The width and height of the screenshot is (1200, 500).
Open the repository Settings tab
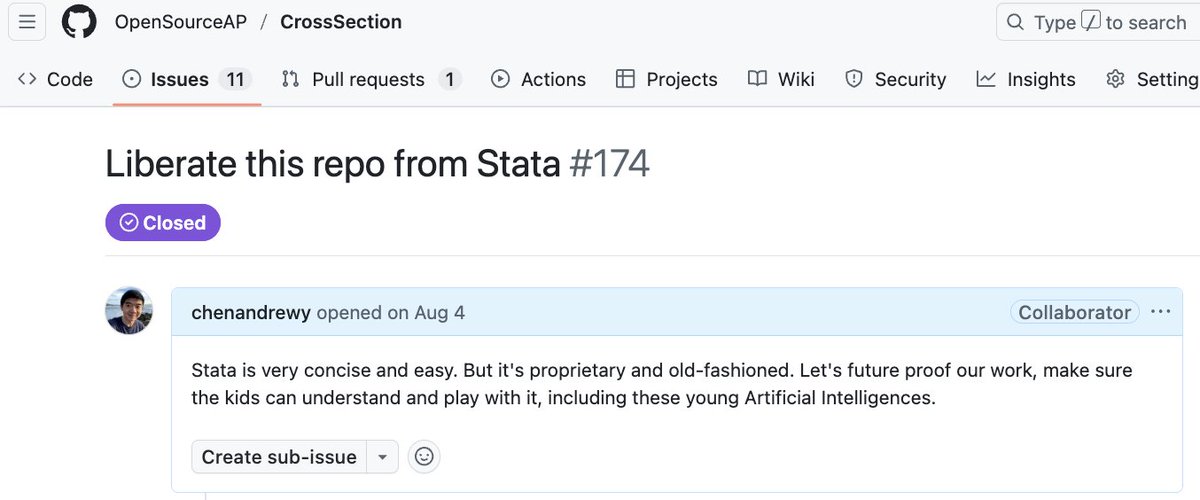tap(1152, 79)
